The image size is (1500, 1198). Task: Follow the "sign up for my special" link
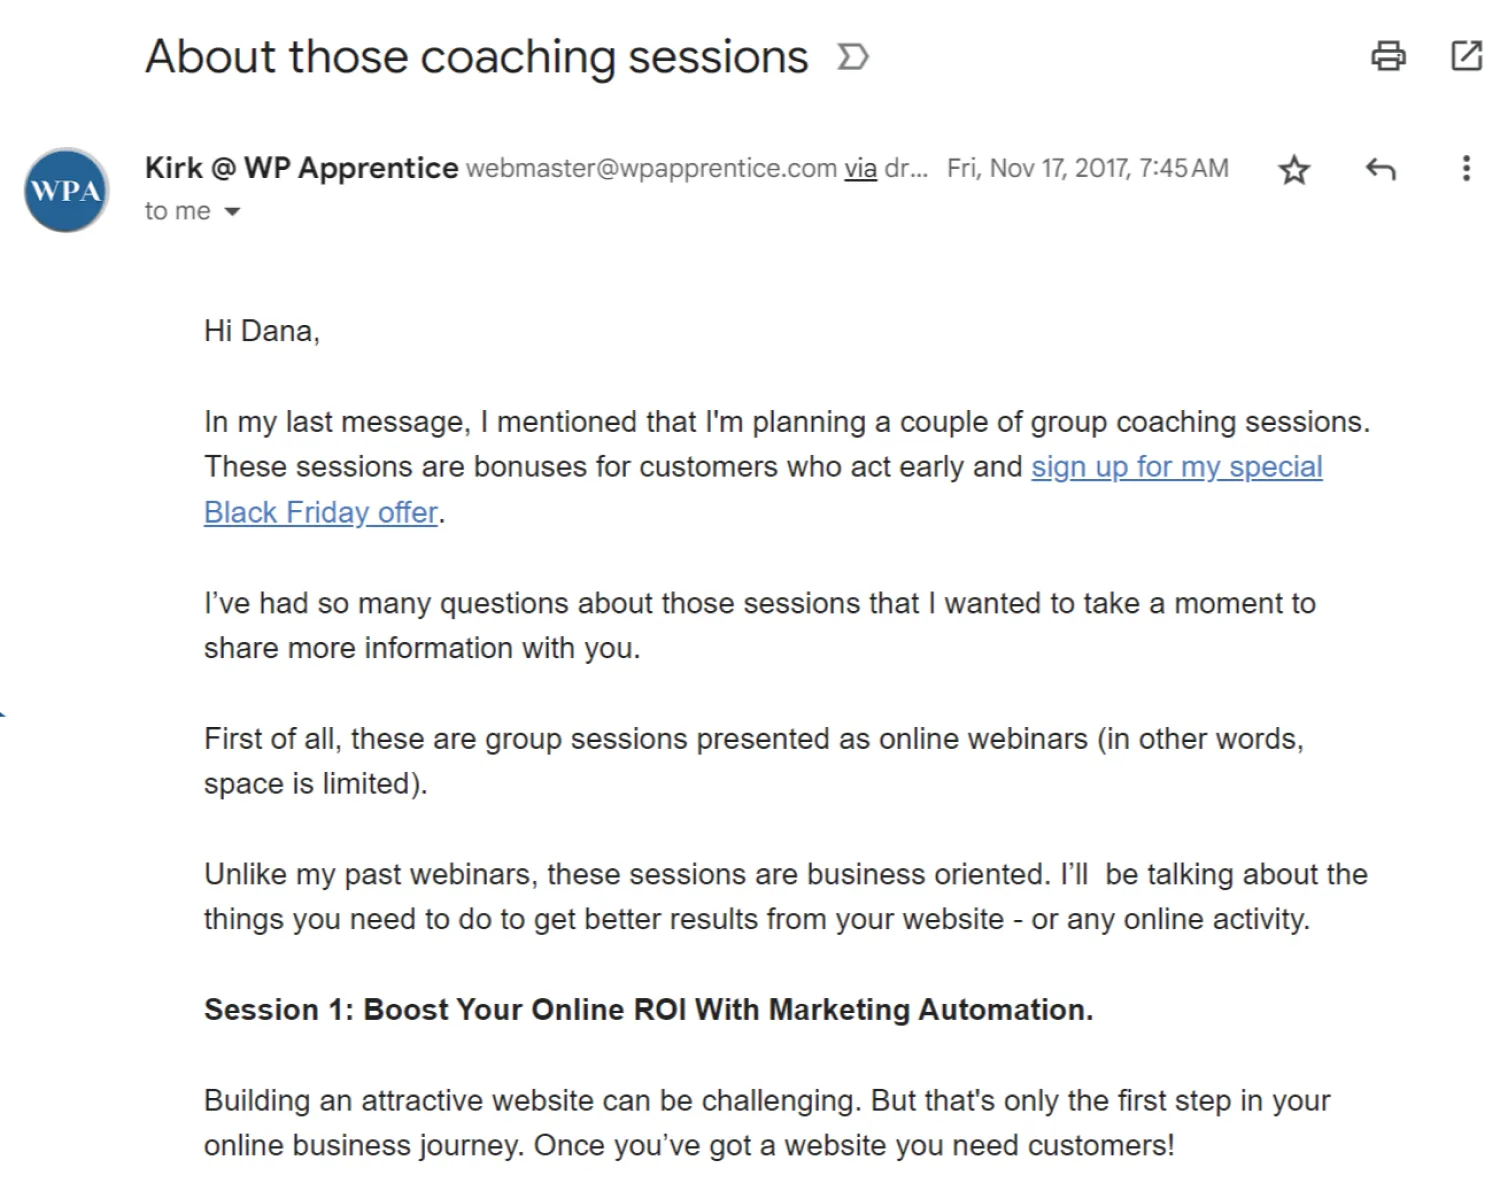point(1176,467)
